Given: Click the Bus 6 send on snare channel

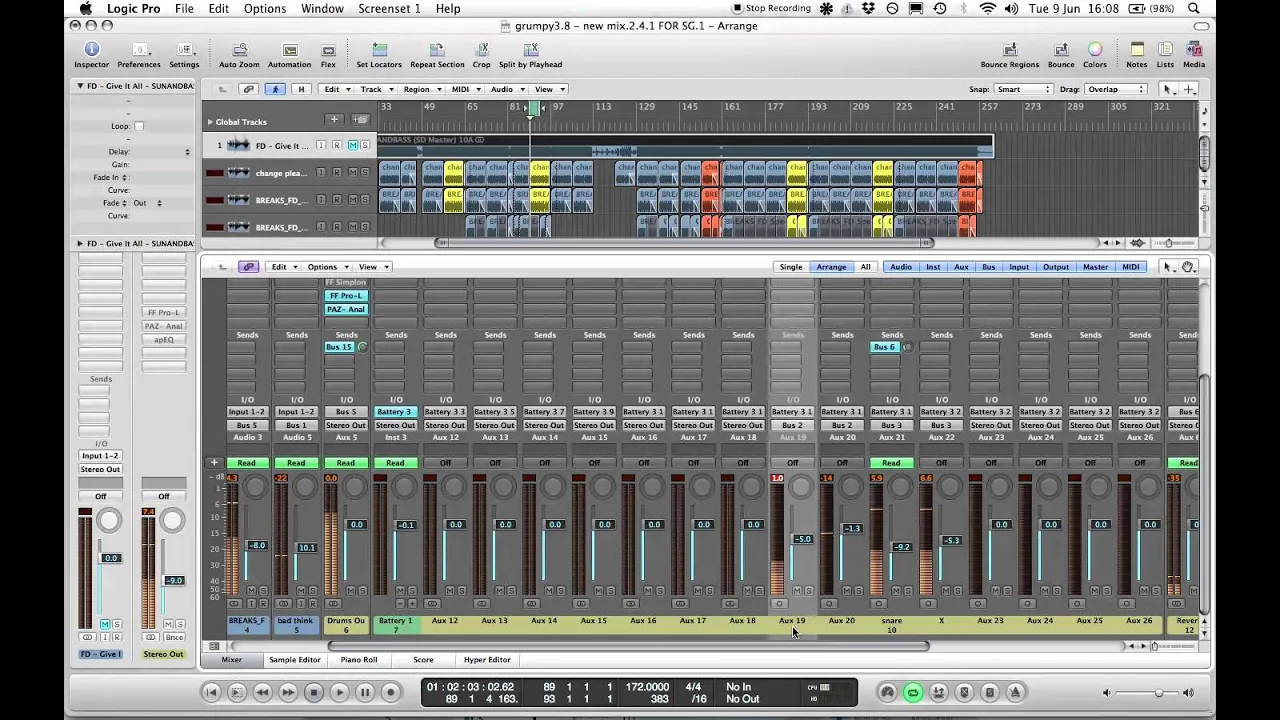Looking at the screenshot, I should click(884, 347).
